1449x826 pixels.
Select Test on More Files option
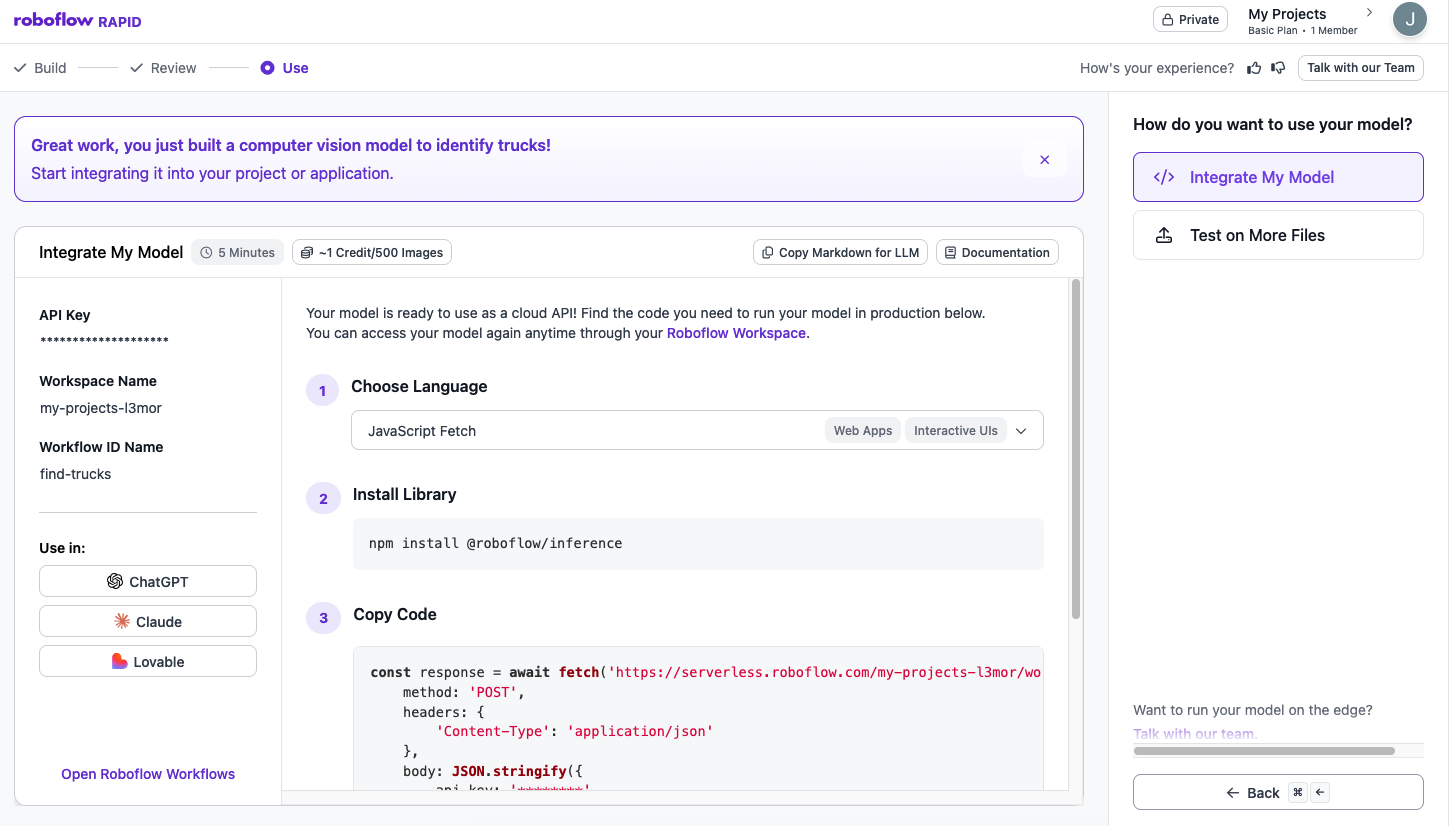tap(1277, 235)
